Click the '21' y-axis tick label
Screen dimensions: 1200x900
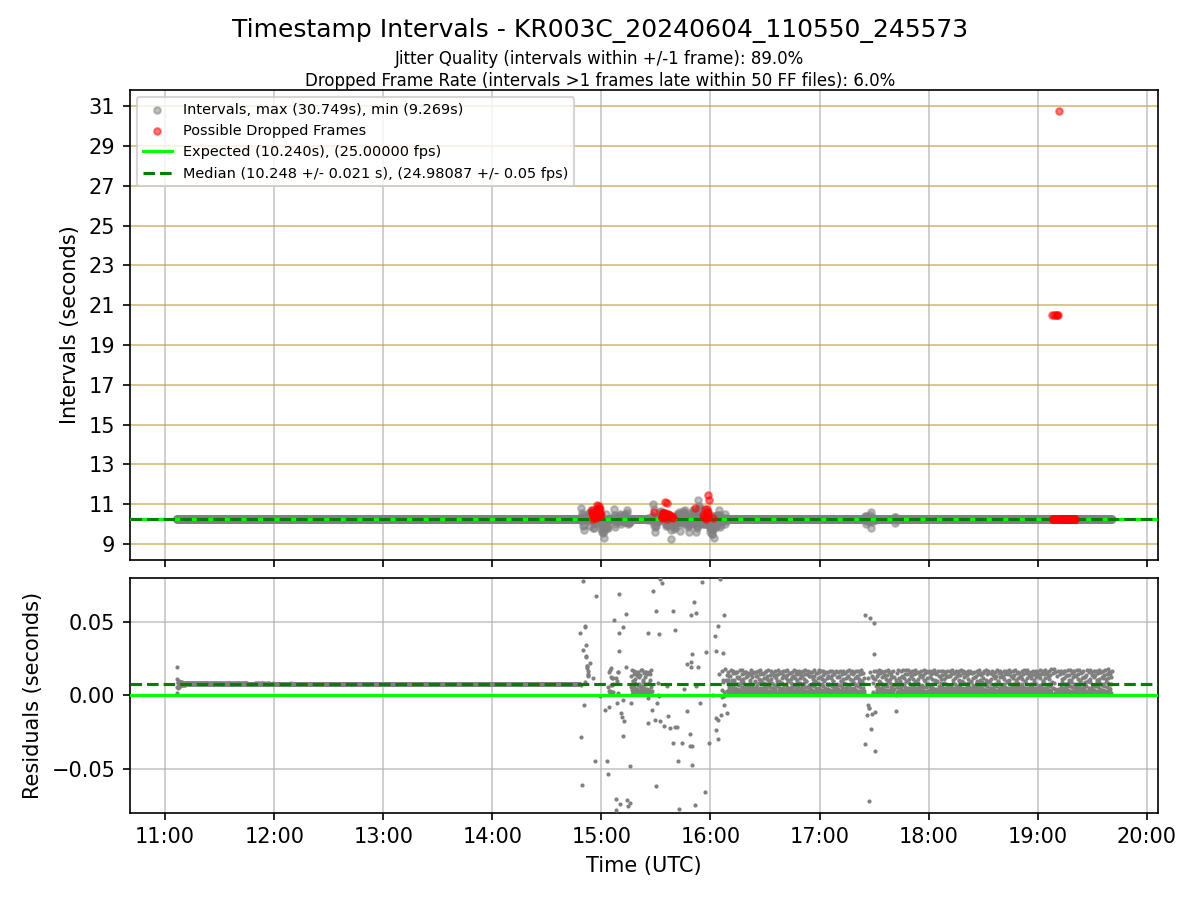[x=102, y=305]
